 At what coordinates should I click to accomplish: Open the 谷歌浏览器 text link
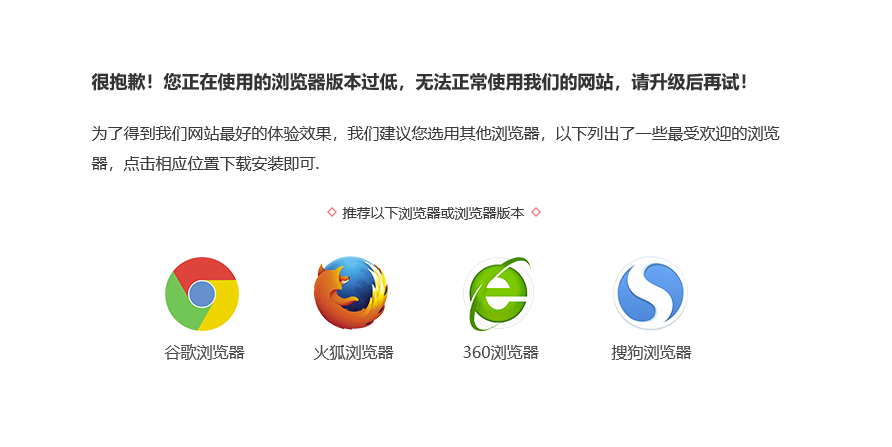click(x=204, y=353)
